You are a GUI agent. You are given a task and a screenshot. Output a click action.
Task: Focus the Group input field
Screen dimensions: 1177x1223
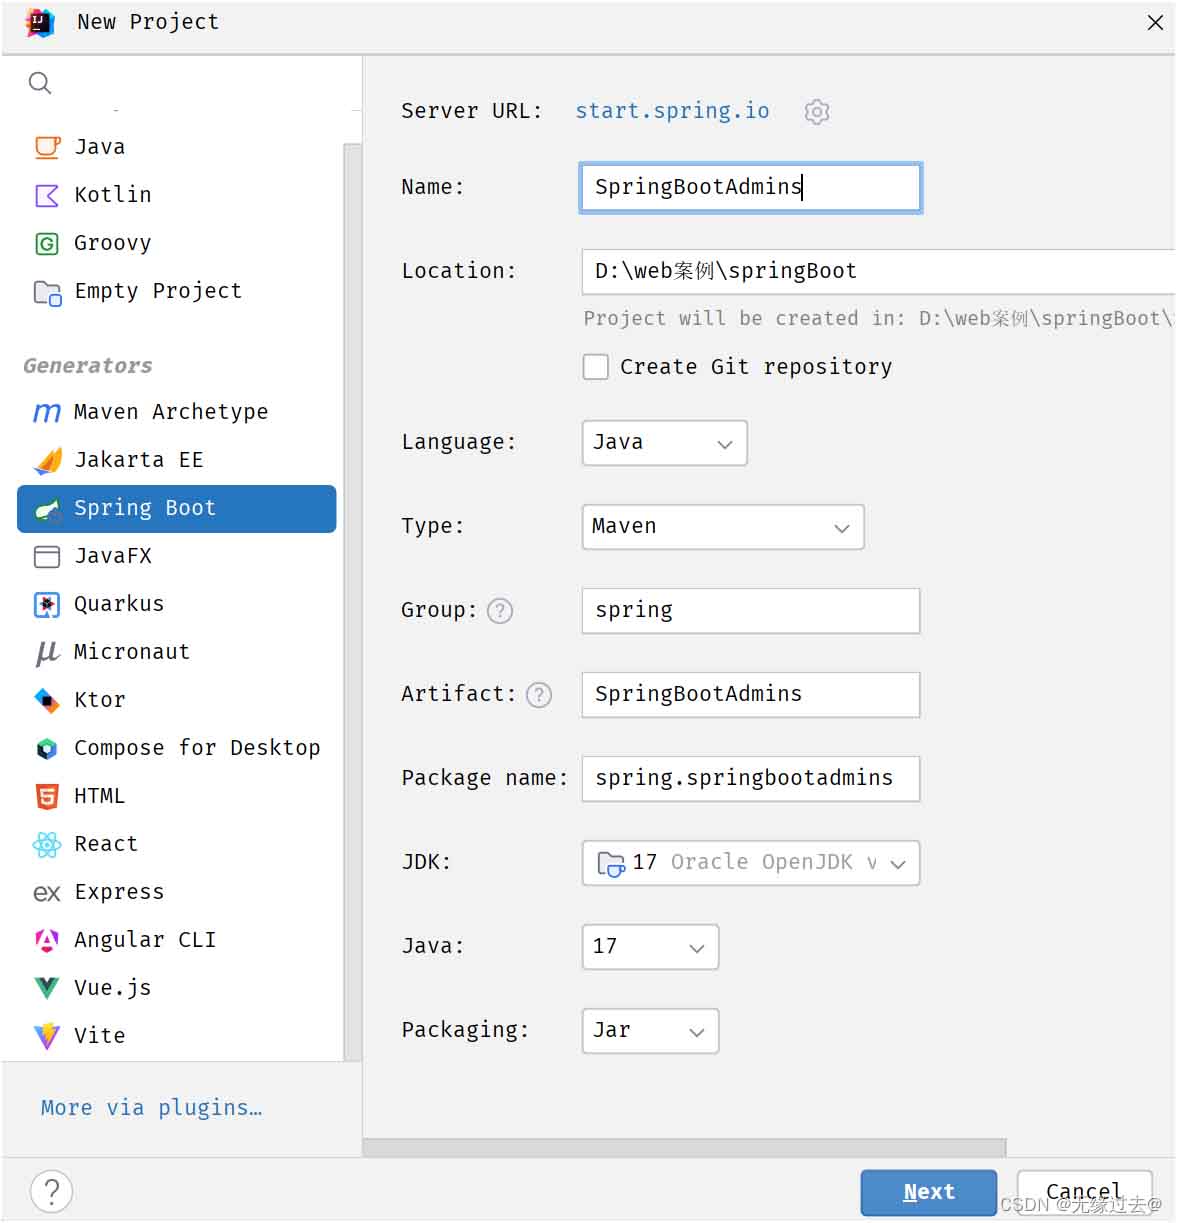pyautogui.click(x=750, y=611)
